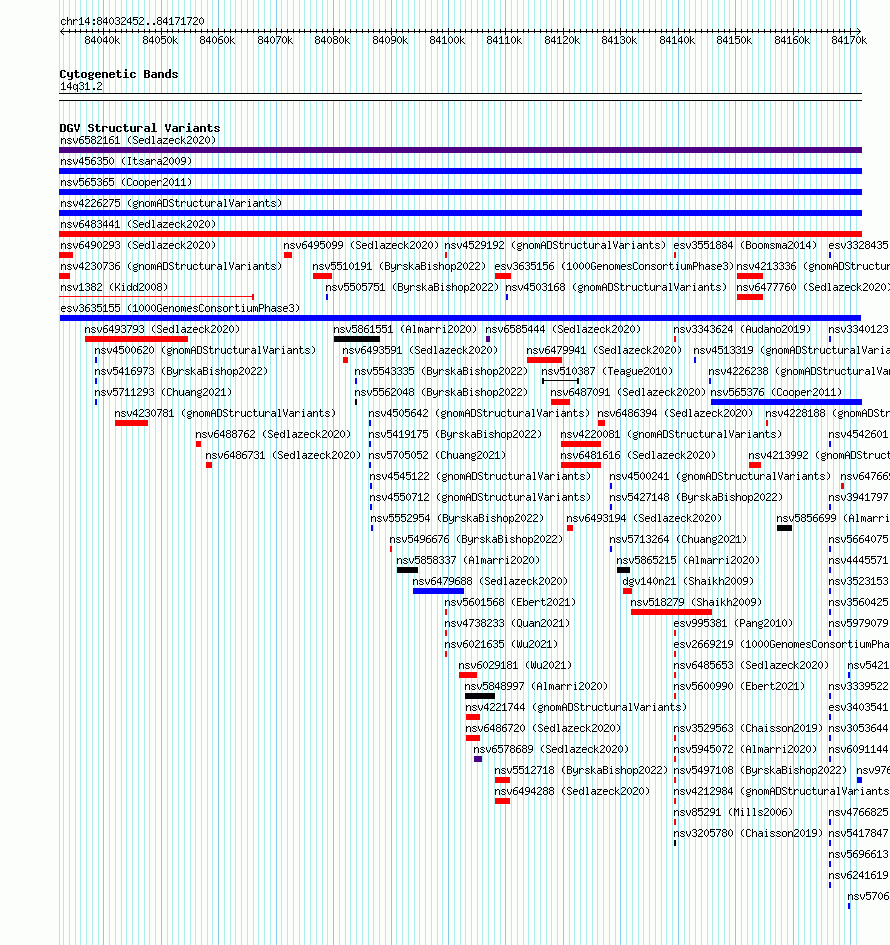
Task: Click red bar under nsv4230781
Action: click(x=131, y=423)
